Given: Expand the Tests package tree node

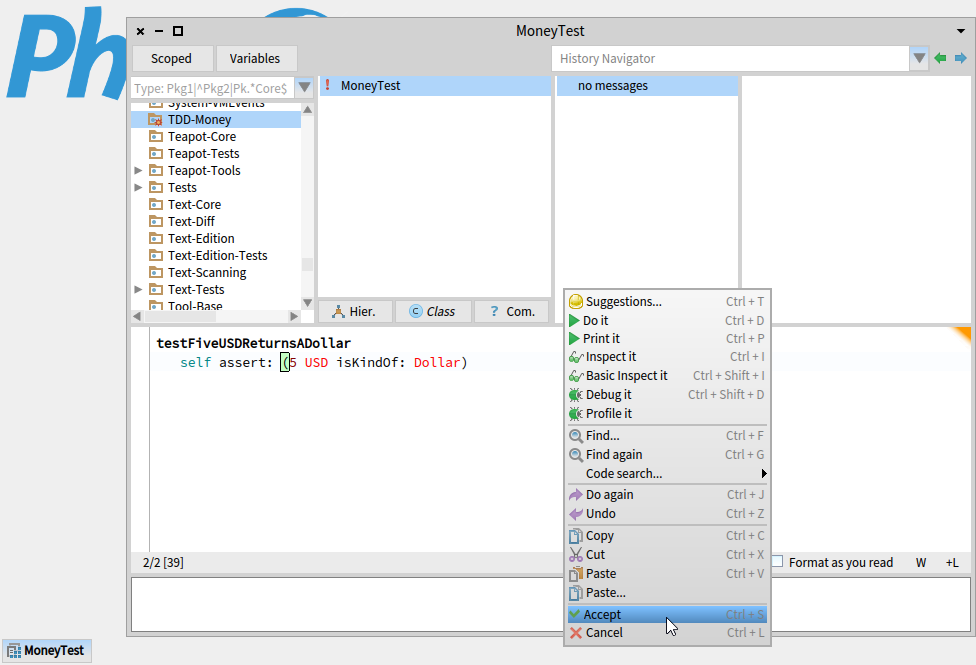Looking at the screenshot, I should tap(138, 187).
